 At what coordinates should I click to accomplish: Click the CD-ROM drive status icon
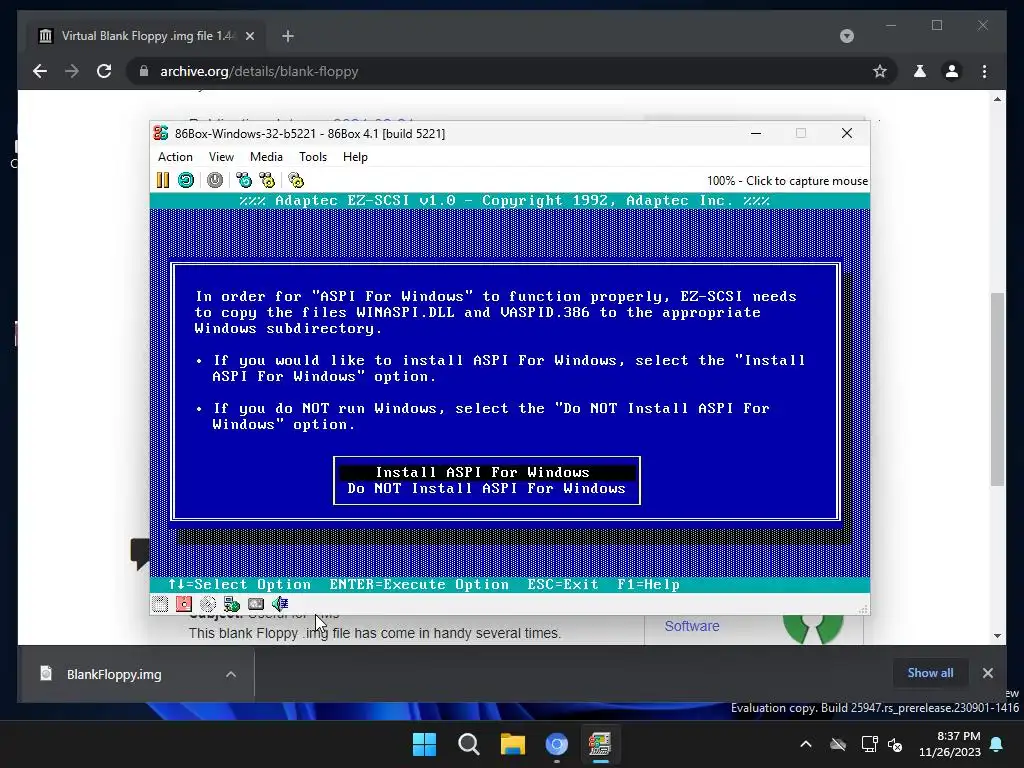tap(208, 604)
